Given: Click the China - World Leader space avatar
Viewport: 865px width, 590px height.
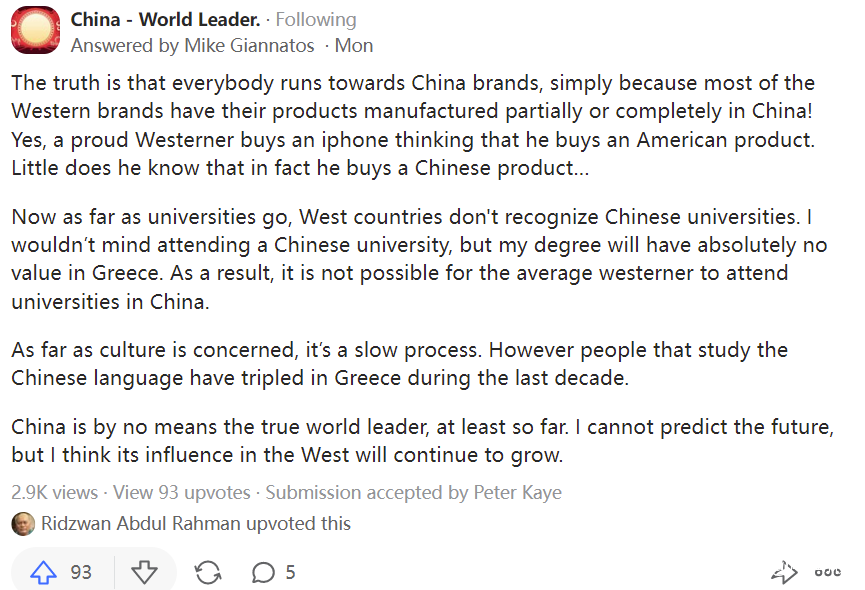Looking at the screenshot, I should tap(35, 30).
